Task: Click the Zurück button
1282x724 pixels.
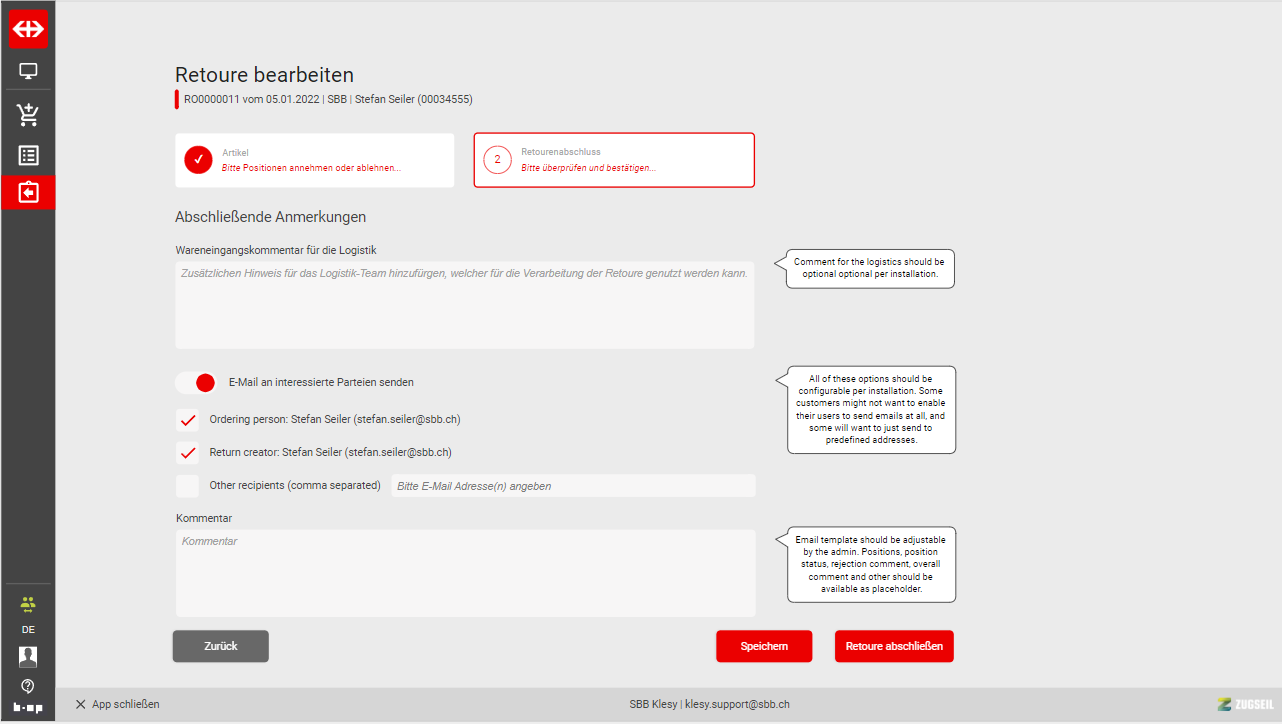Action: pos(220,646)
